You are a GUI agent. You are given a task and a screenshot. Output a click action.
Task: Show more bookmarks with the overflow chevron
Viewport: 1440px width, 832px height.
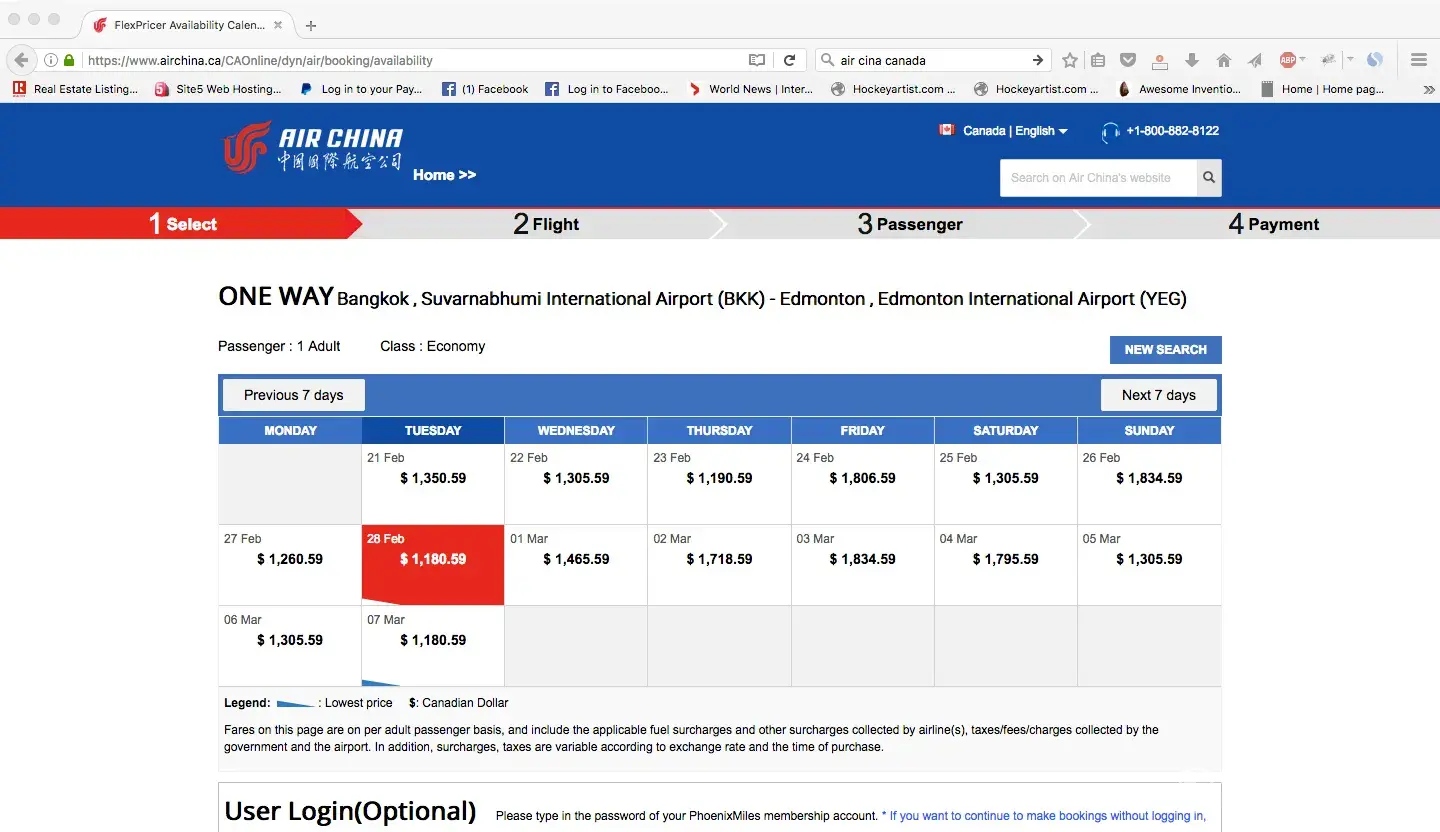1428,89
